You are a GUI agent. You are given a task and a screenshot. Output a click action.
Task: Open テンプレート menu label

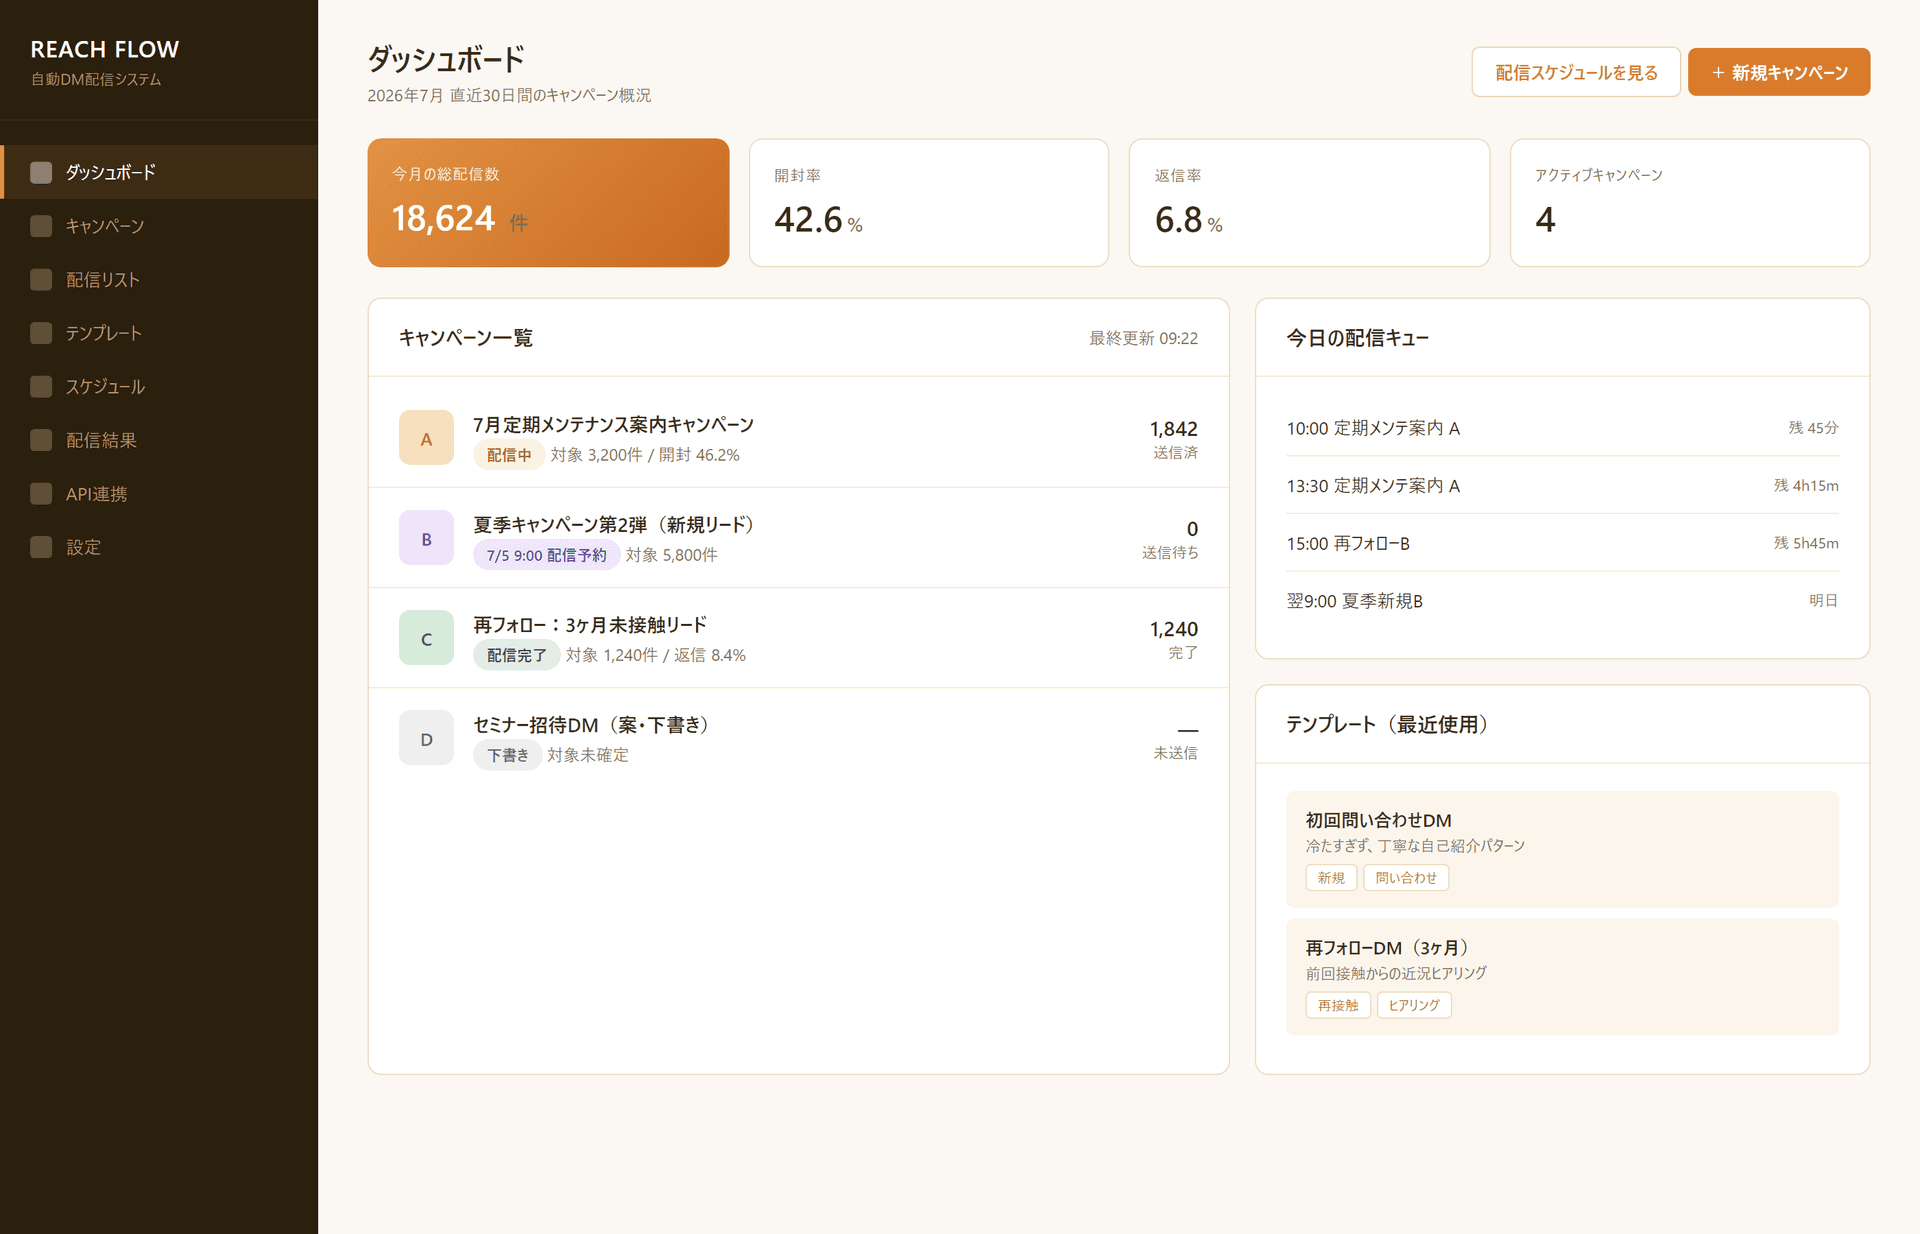(x=104, y=333)
